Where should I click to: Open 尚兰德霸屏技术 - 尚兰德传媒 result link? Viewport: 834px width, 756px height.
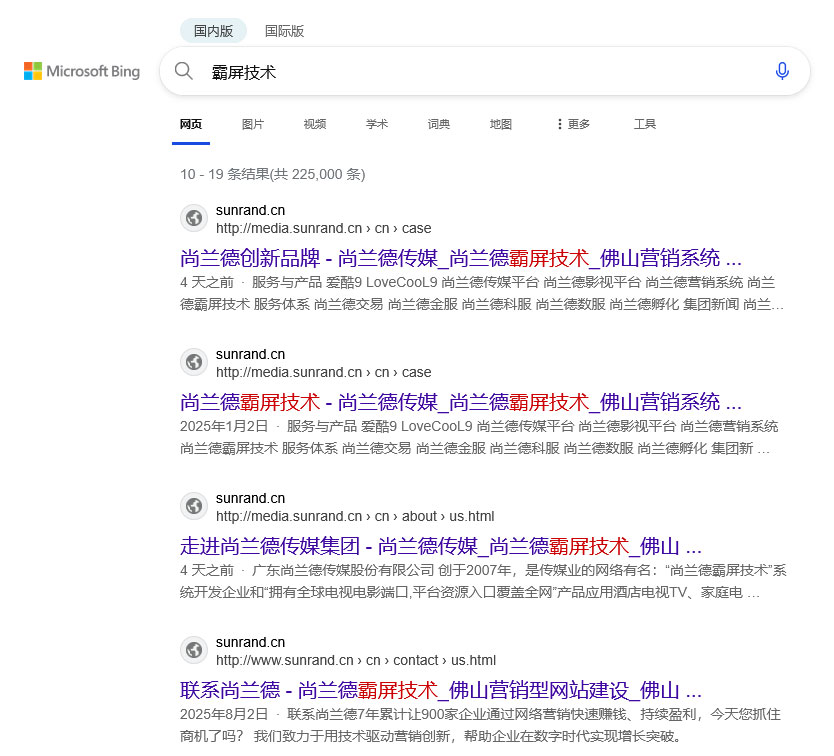pyautogui.click(x=461, y=403)
